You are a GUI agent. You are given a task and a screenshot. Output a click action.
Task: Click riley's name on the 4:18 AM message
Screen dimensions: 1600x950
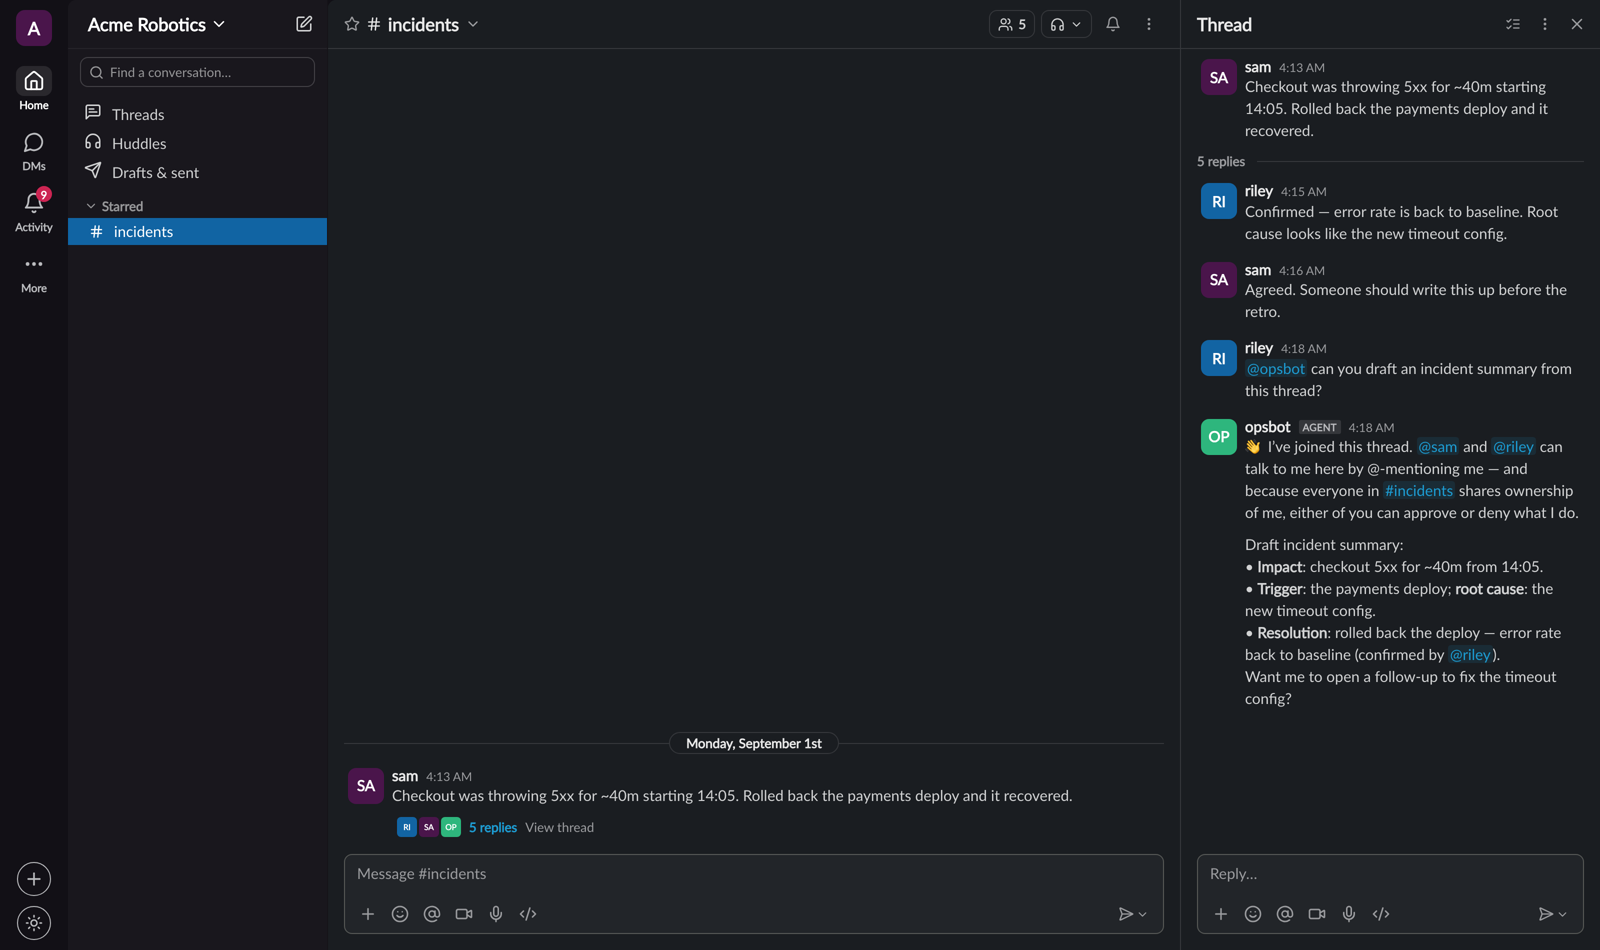[1259, 348]
